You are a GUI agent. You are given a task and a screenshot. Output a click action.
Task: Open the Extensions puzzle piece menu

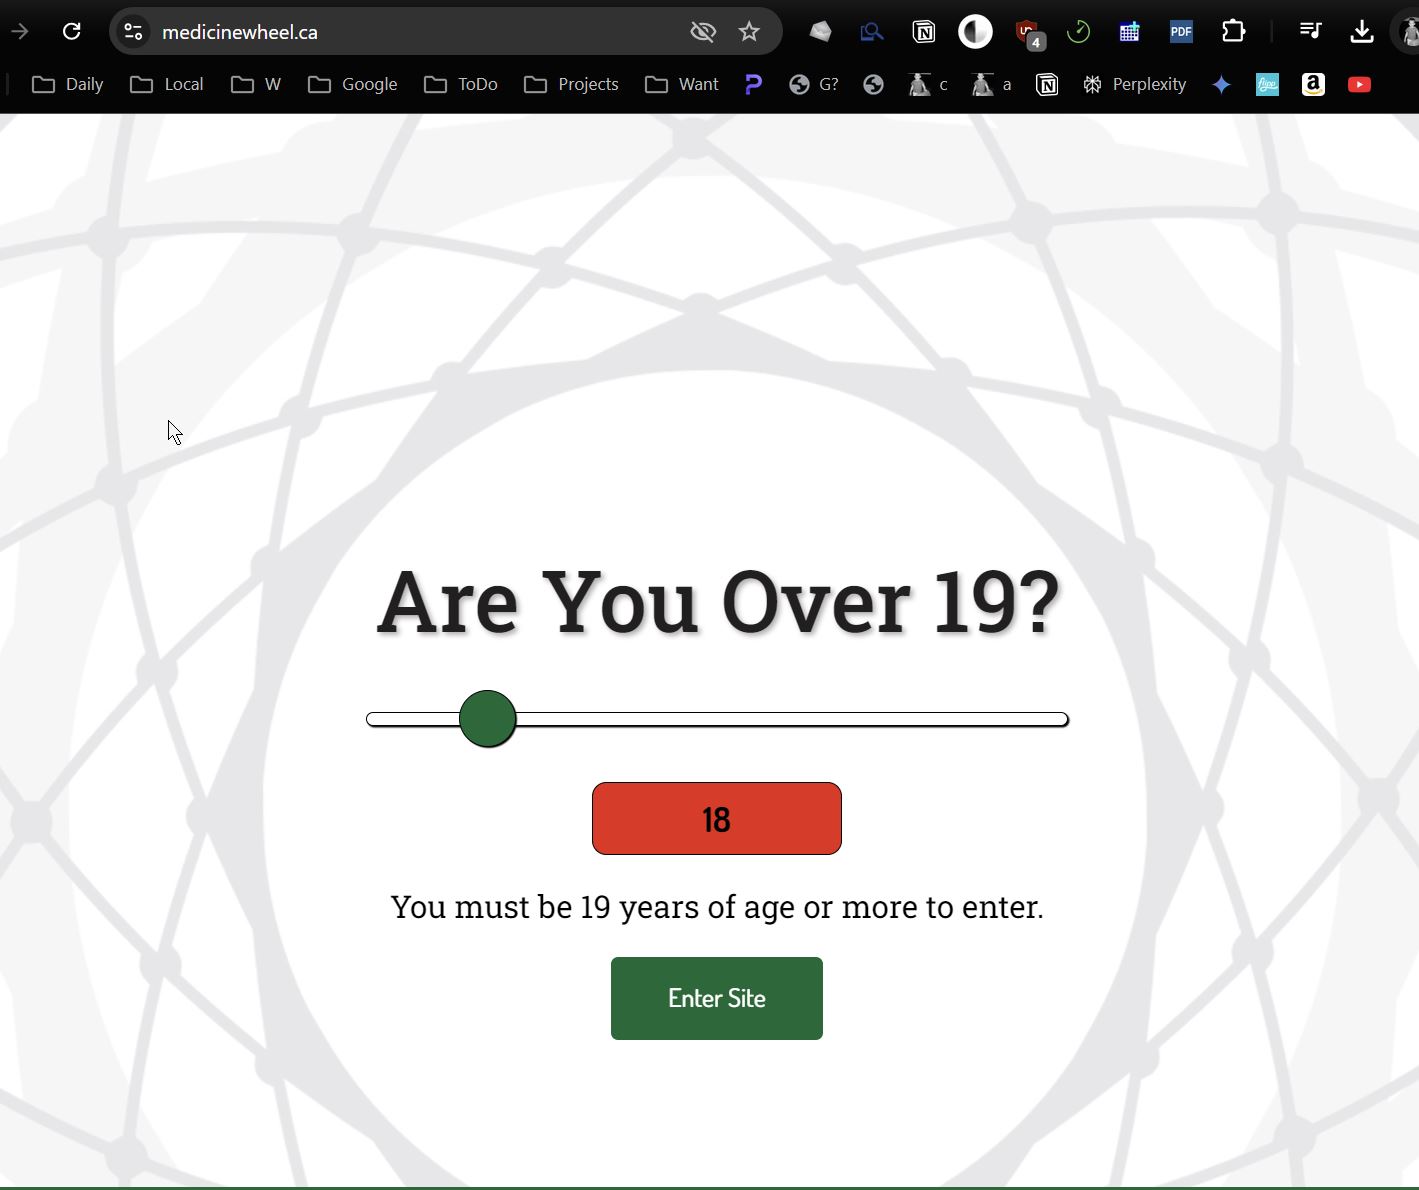pos(1233,32)
